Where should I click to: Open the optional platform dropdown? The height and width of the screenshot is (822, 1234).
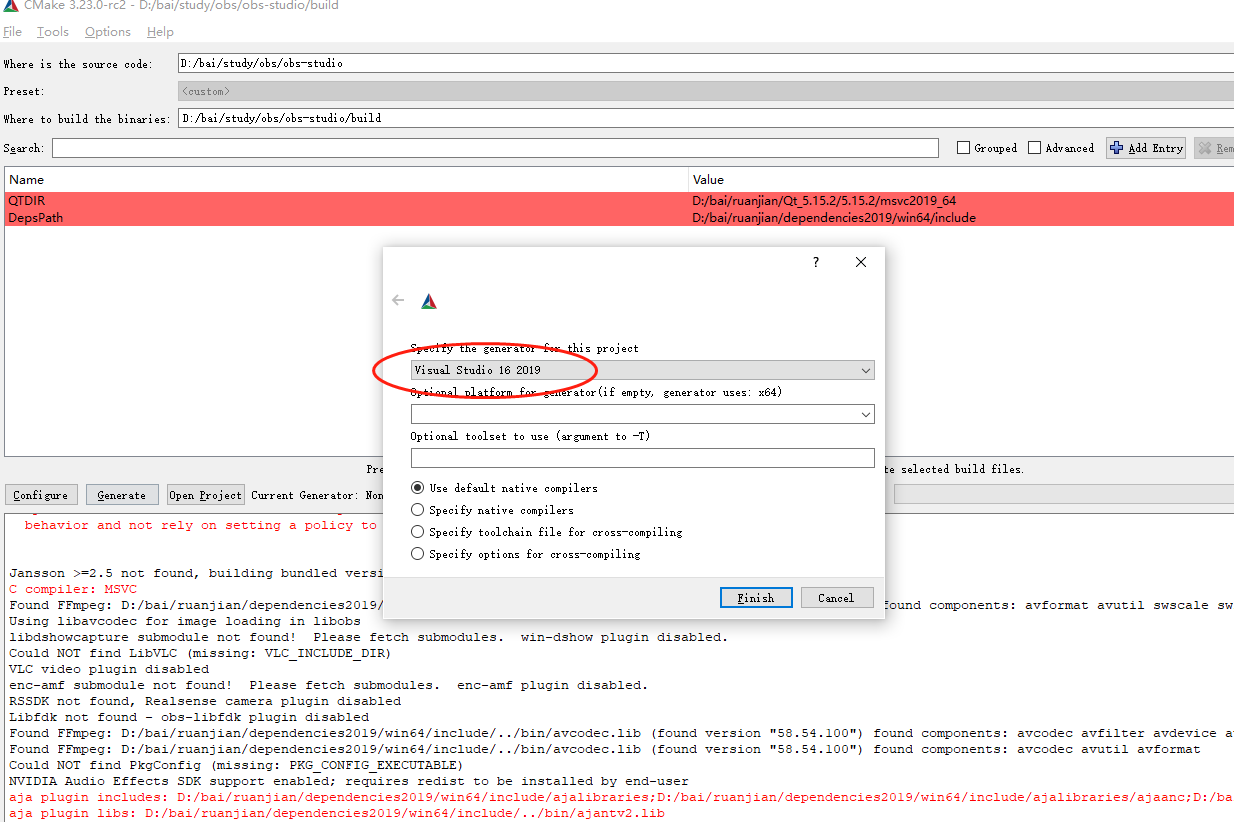(642, 414)
